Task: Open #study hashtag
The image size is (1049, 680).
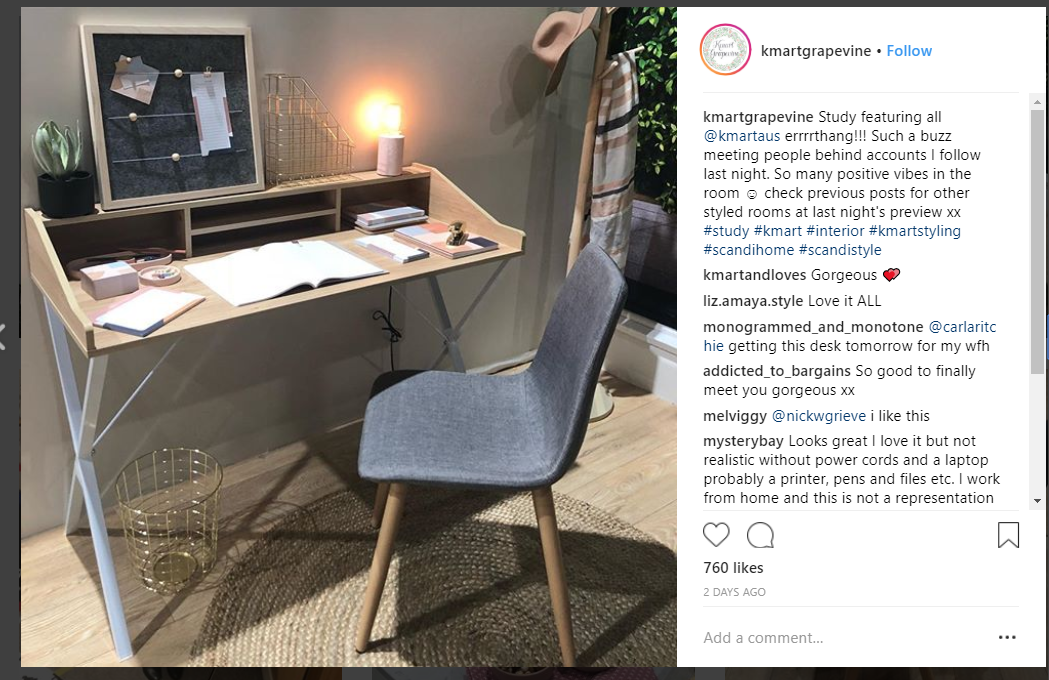Action: point(726,231)
